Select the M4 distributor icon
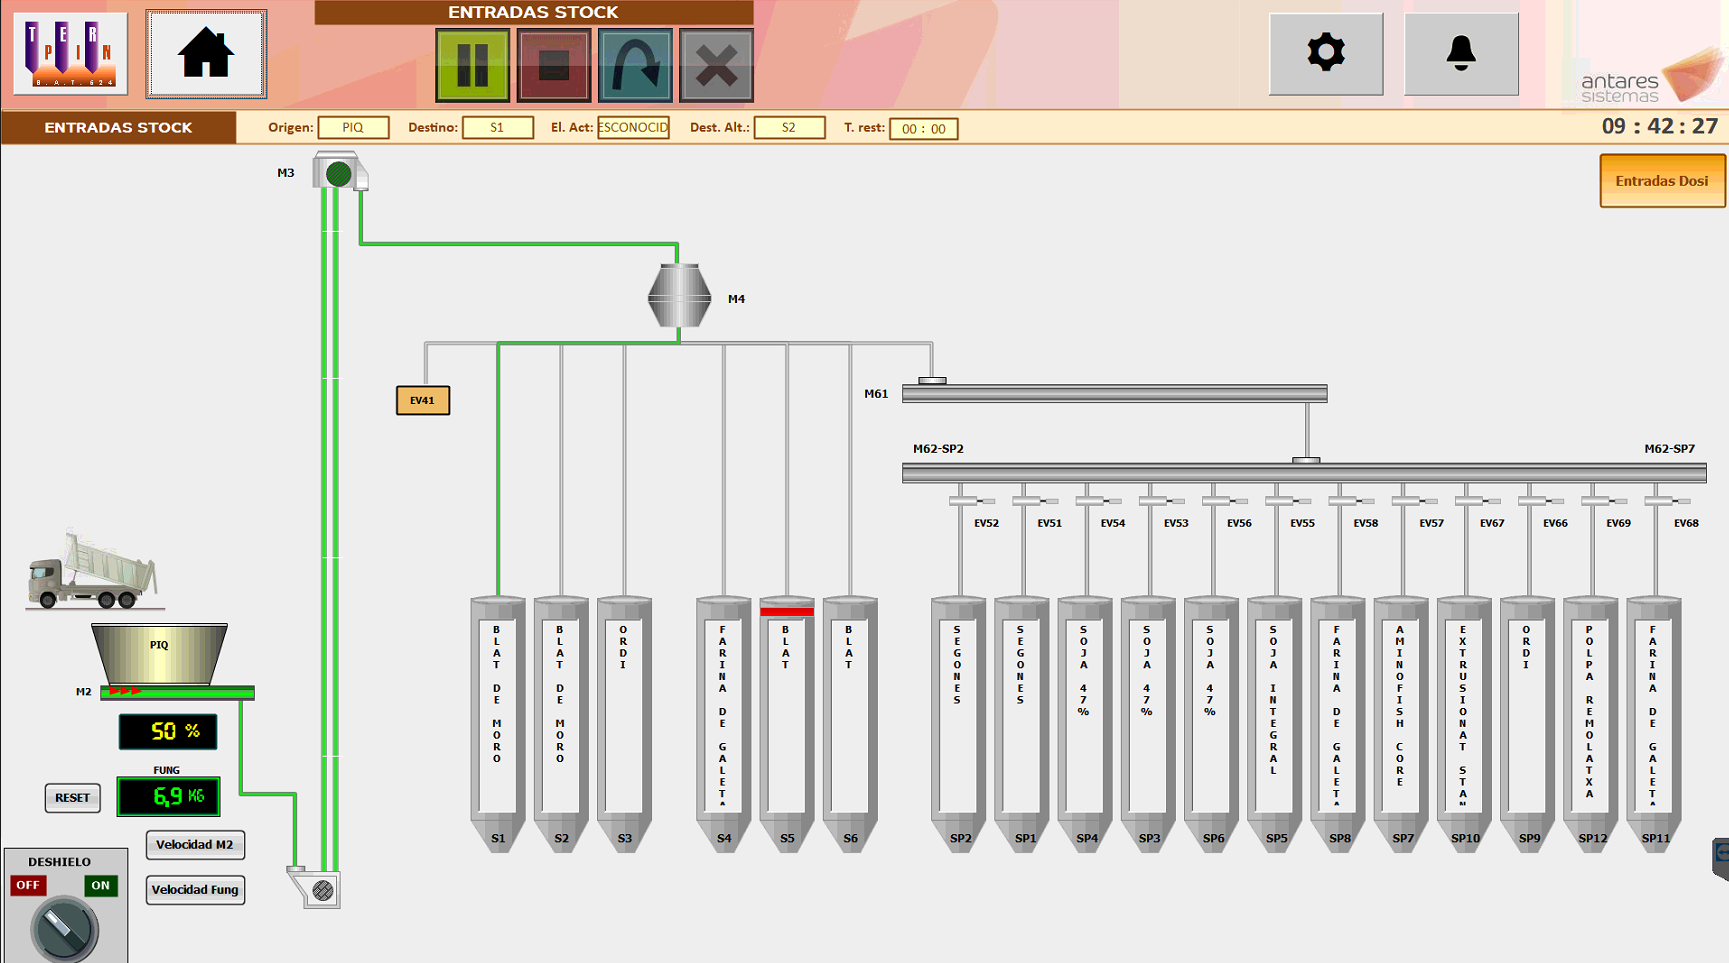1729x963 pixels. pyautogui.click(x=679, y=296)
